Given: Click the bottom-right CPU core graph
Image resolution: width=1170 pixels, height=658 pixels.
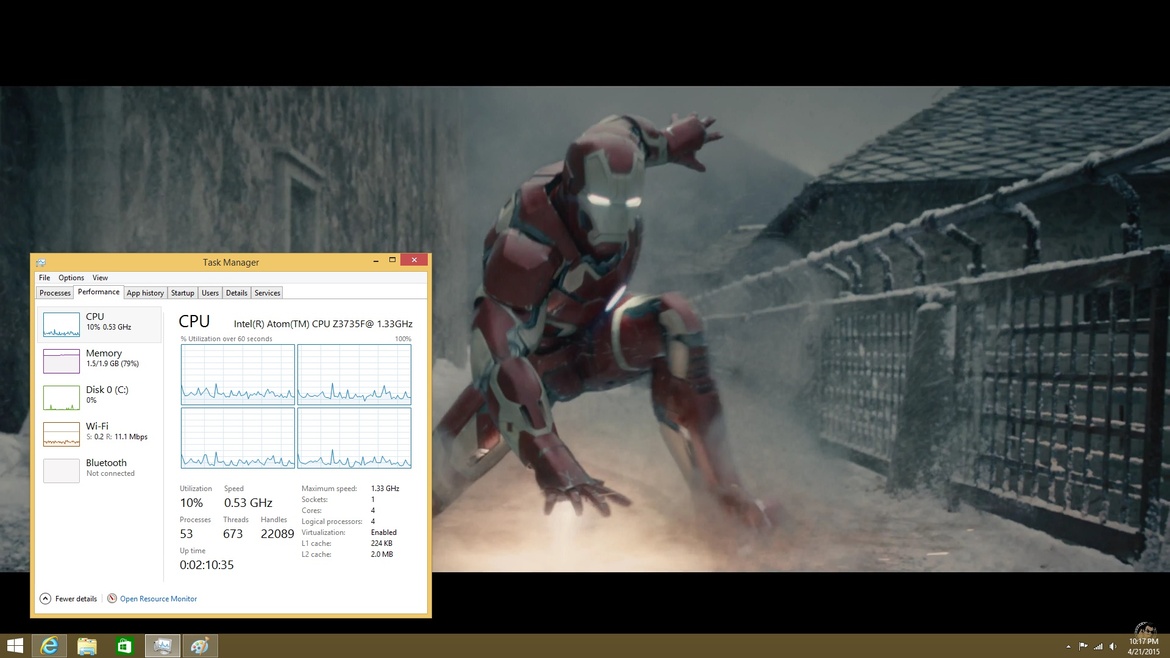Looking at the screenshot, I should (354, 438).
